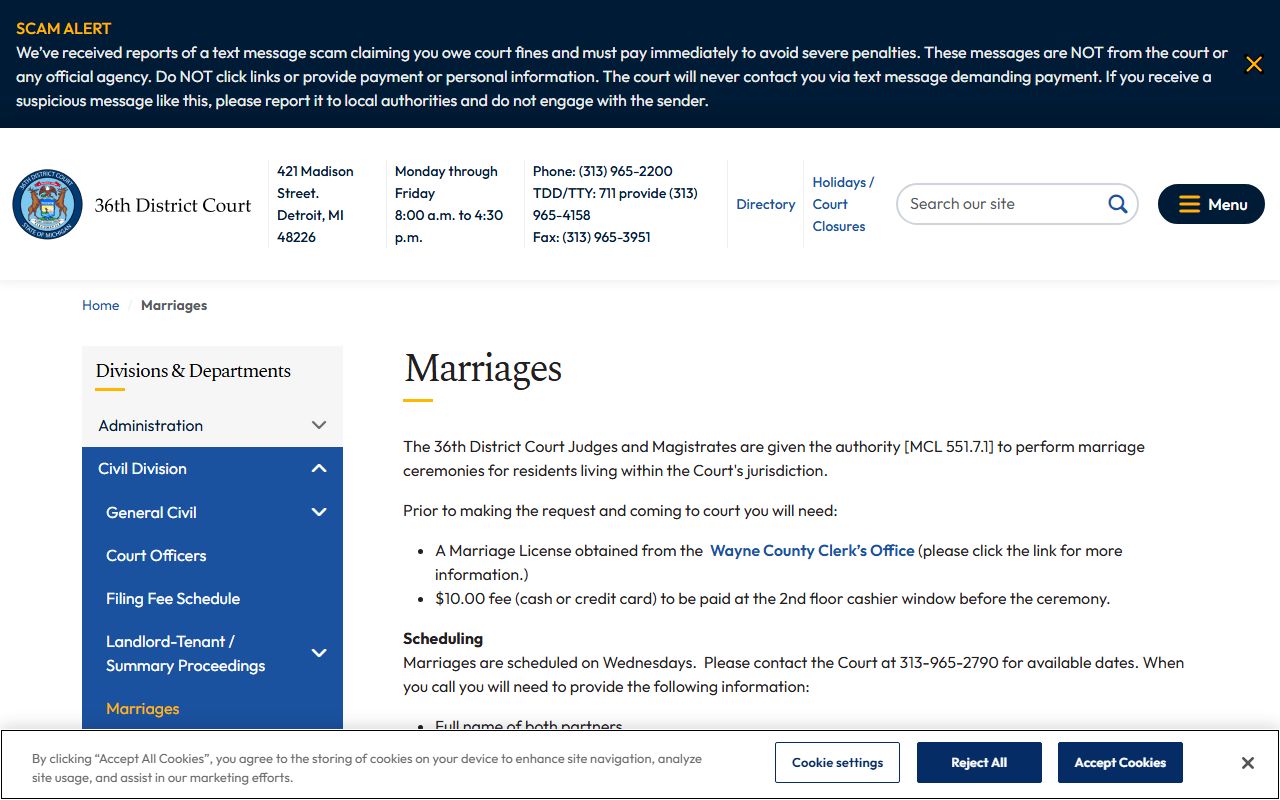This screenshot has height=800, width=1280.
Task: Go to Home breadcrumb
Action: [100, 305]
